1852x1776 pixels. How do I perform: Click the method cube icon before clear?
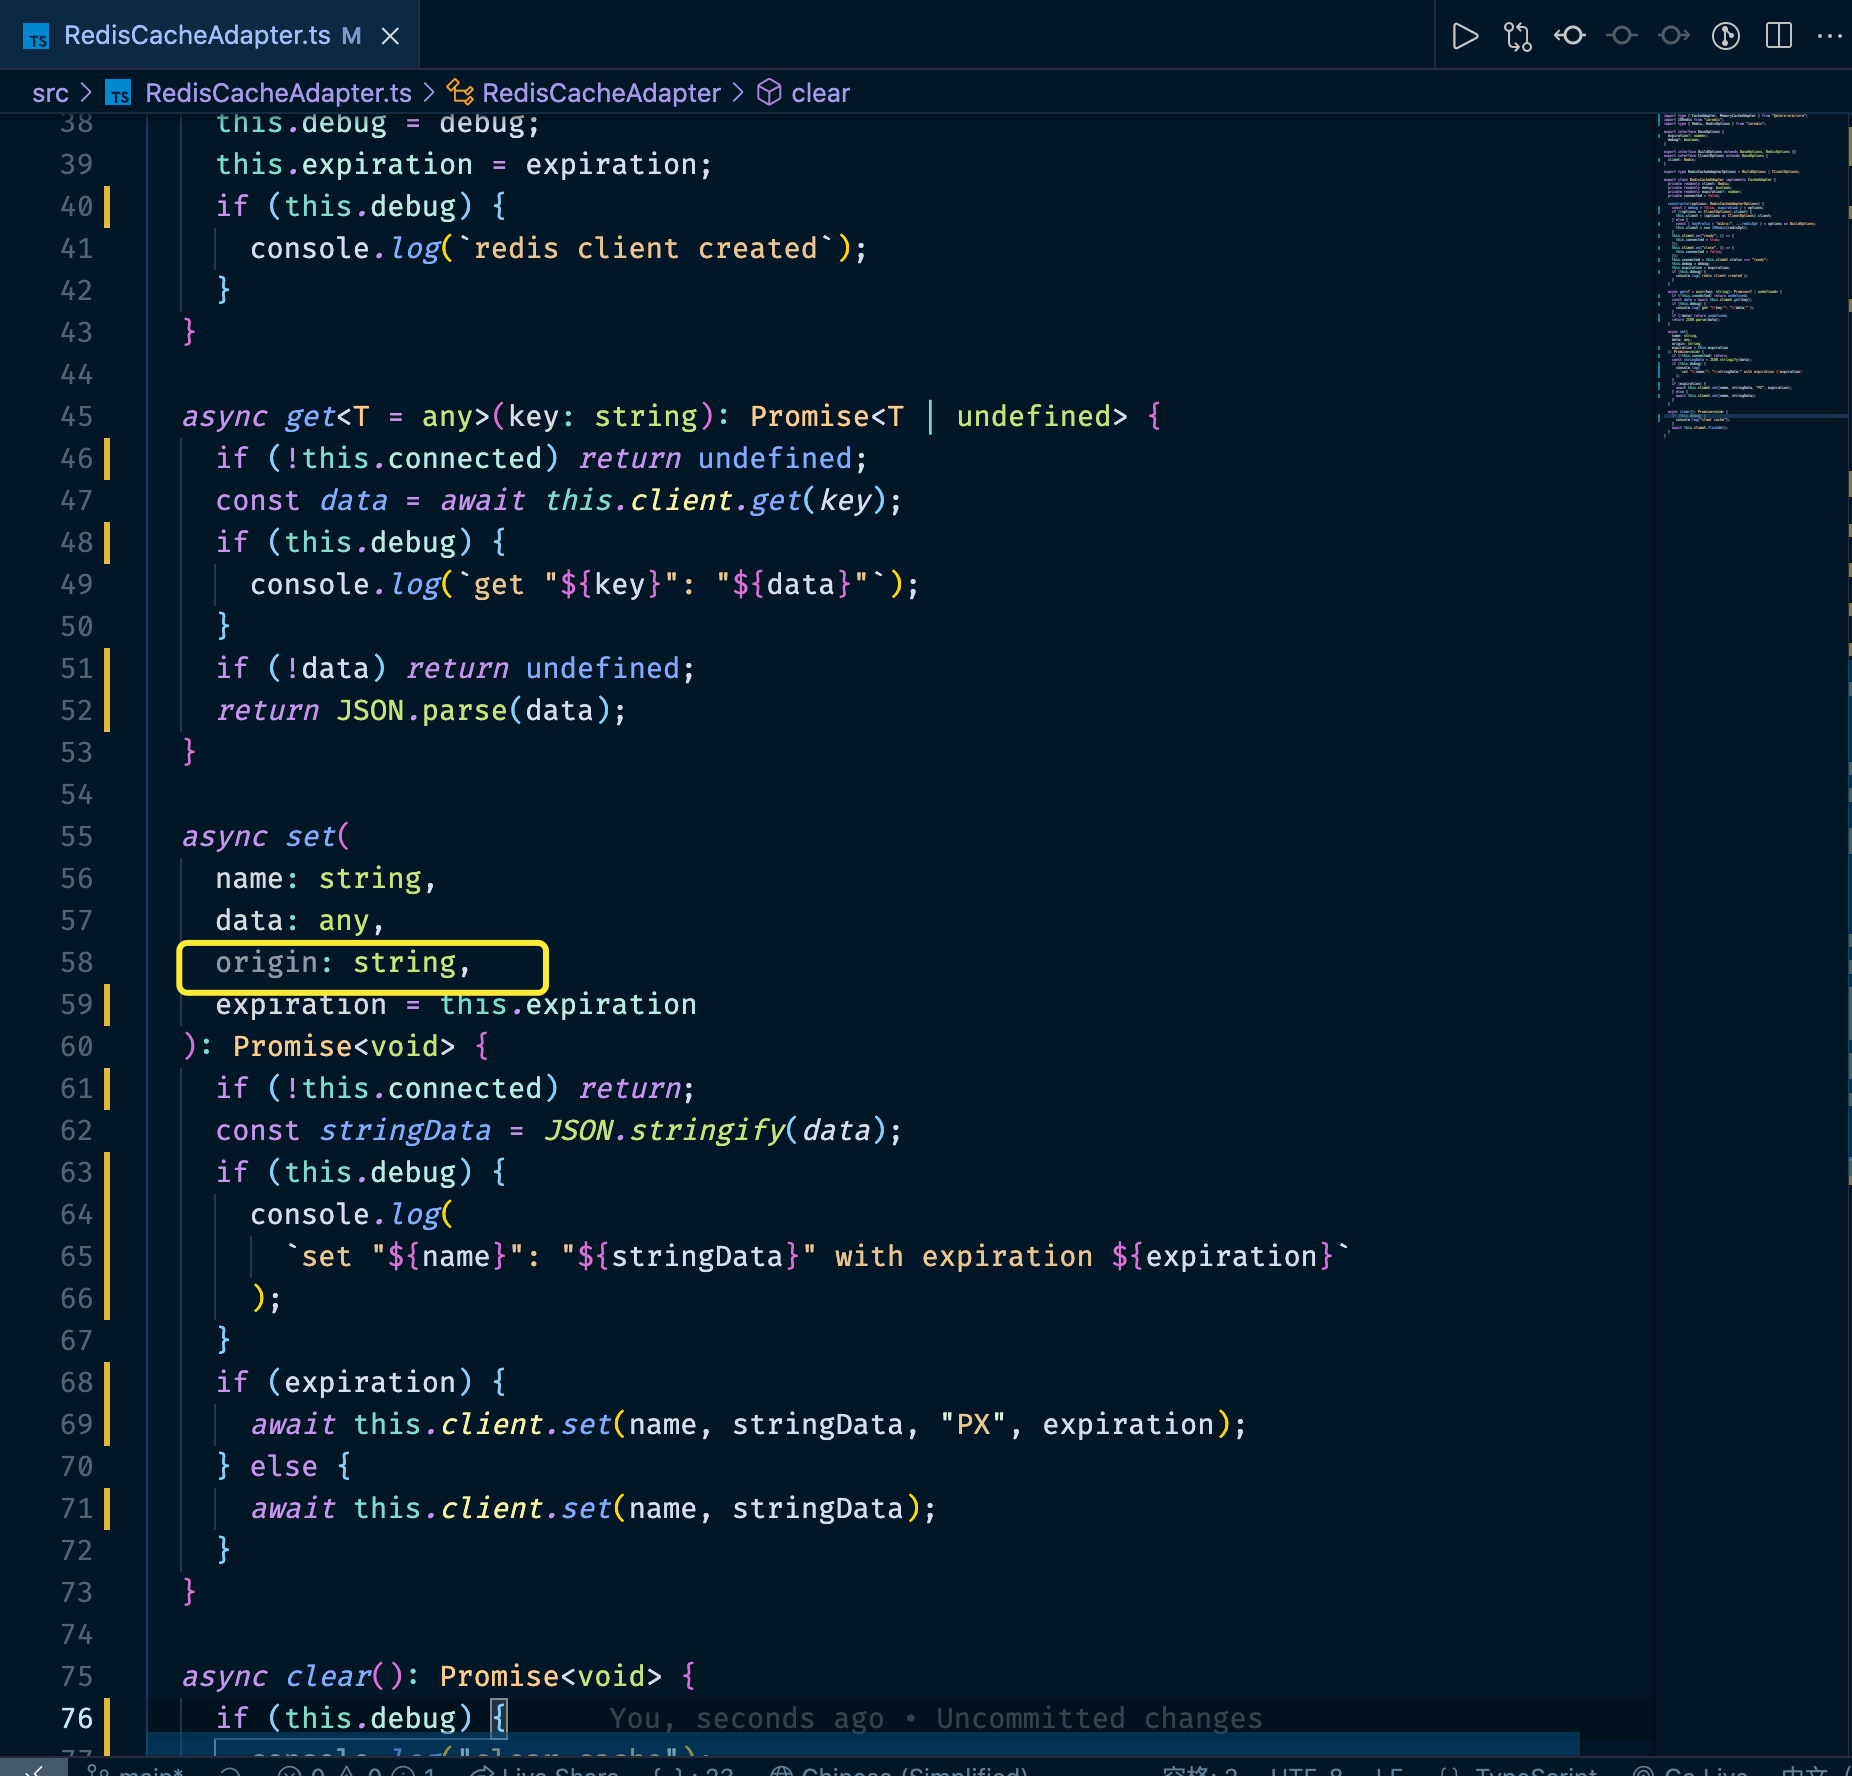point(769,92)
